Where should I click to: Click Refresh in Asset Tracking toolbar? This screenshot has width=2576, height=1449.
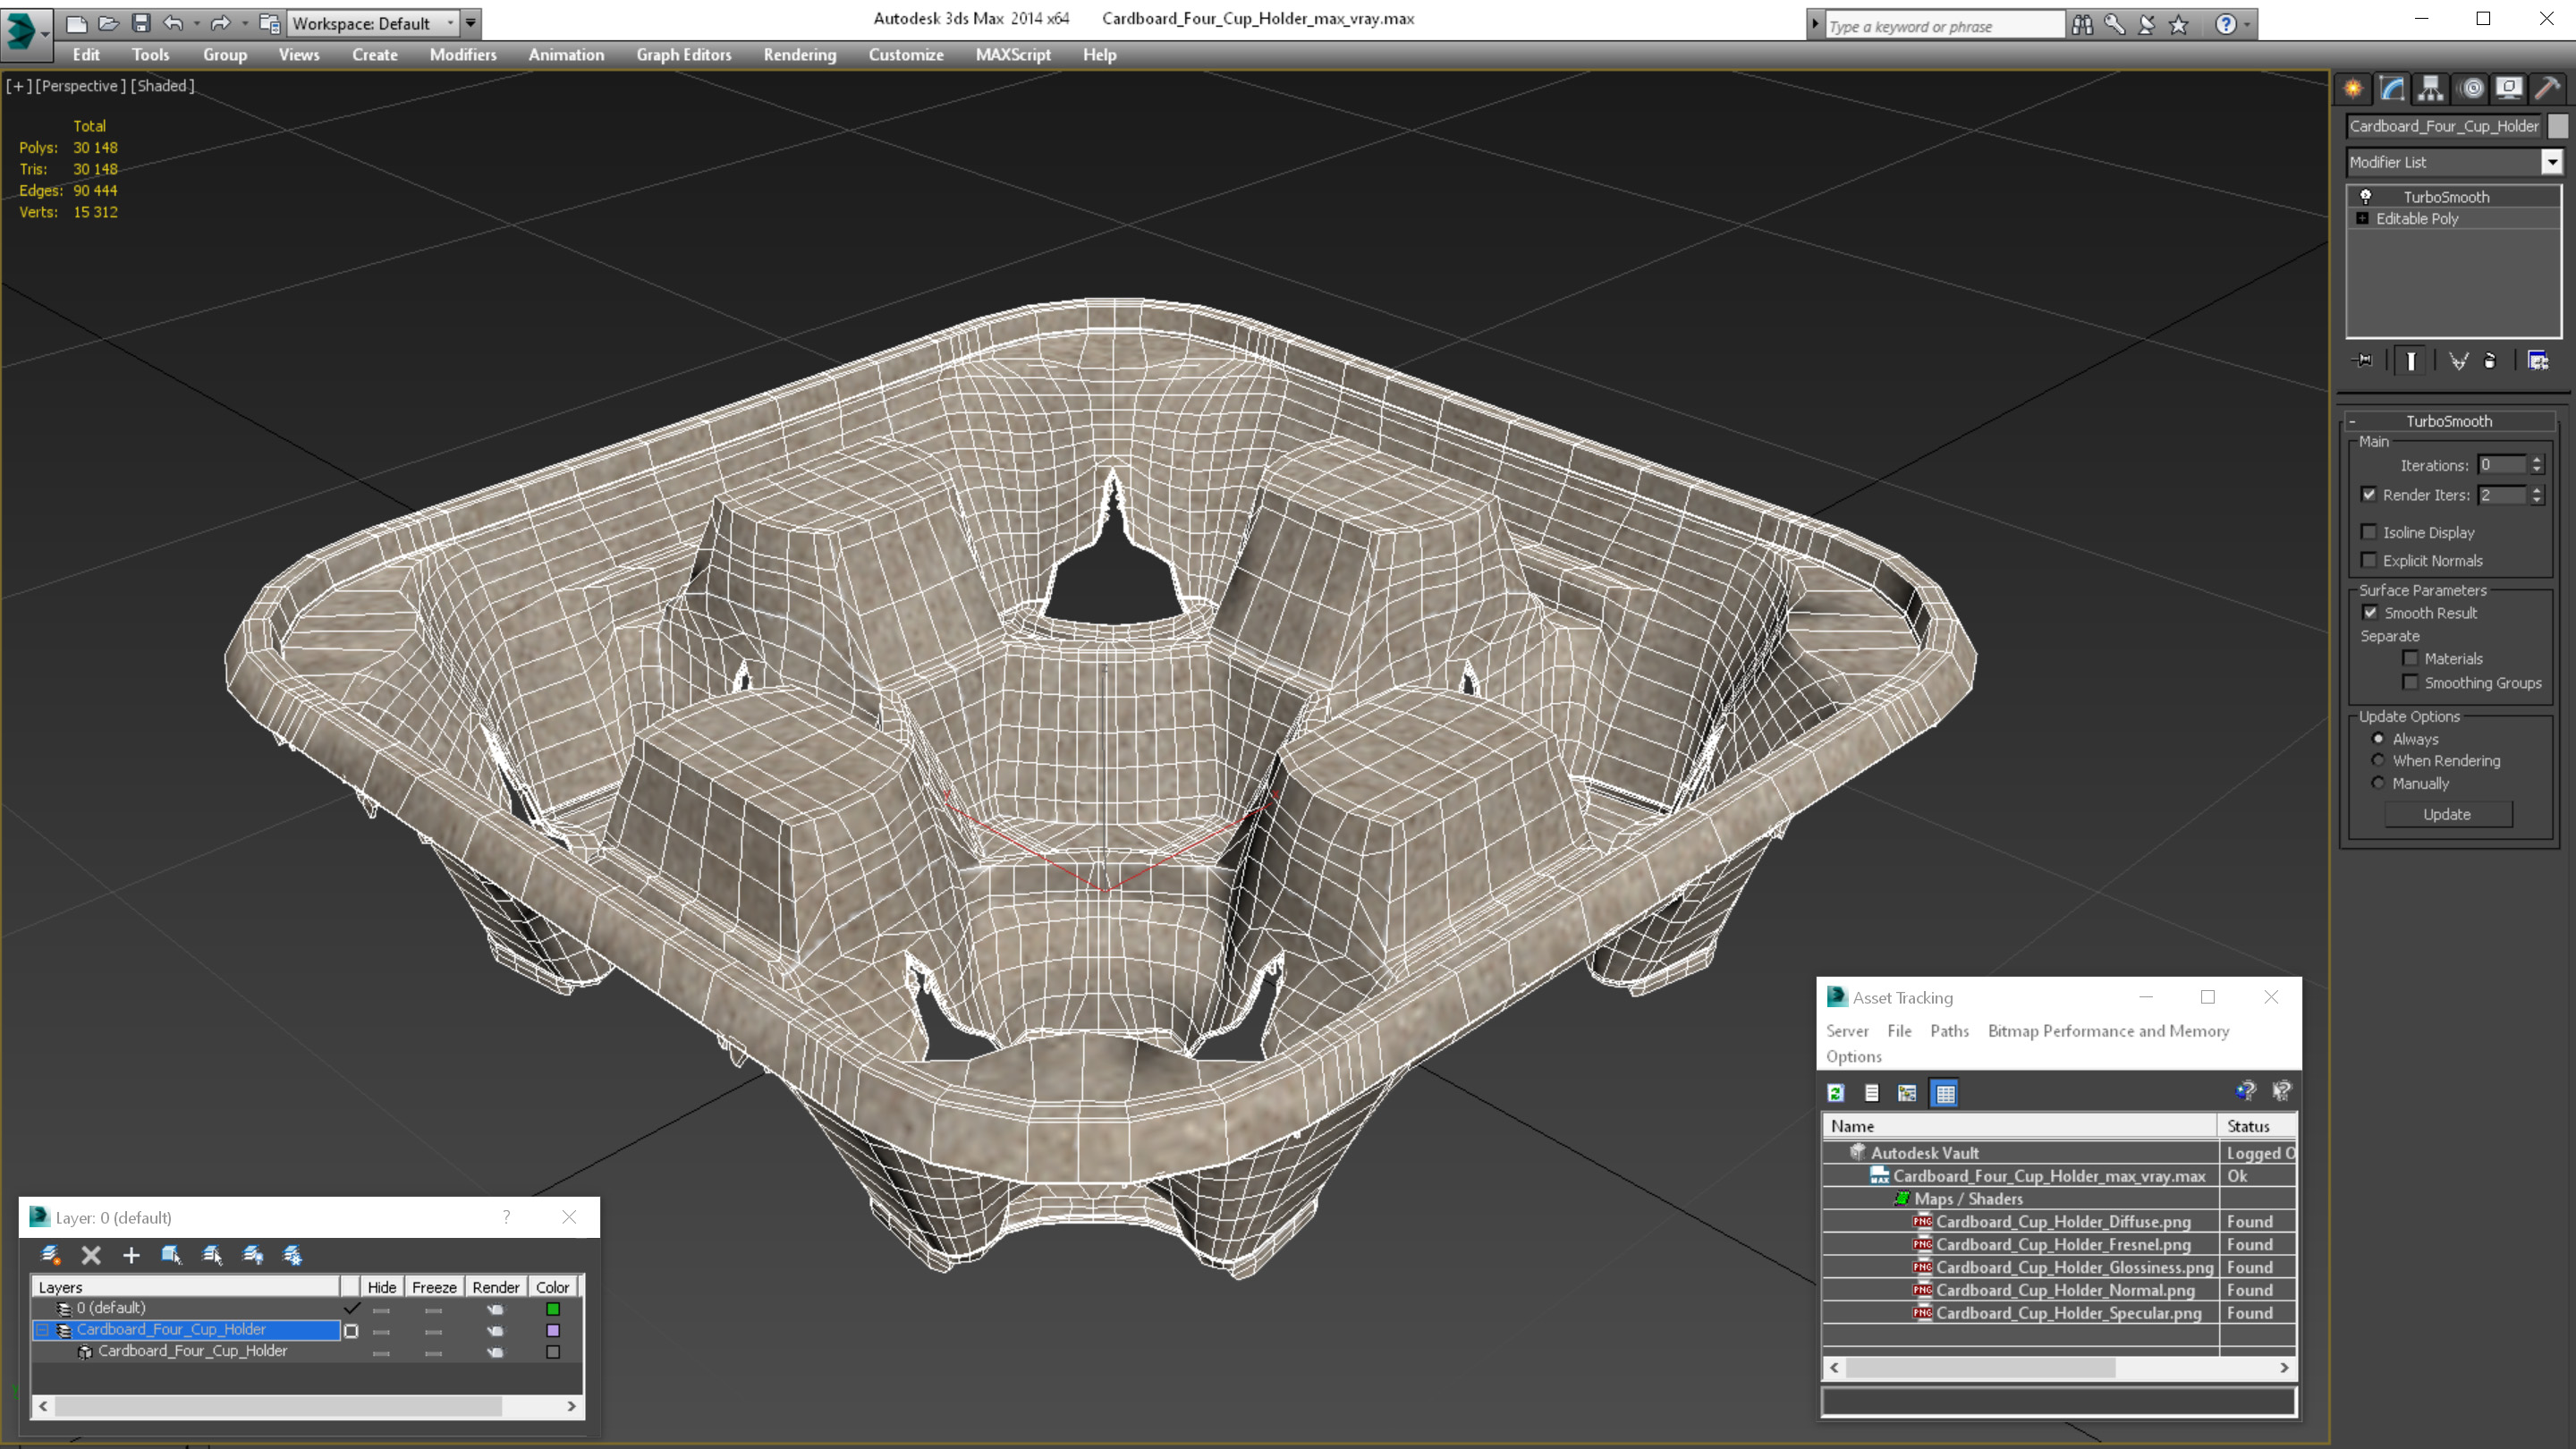click(x=1835, y=1093)
